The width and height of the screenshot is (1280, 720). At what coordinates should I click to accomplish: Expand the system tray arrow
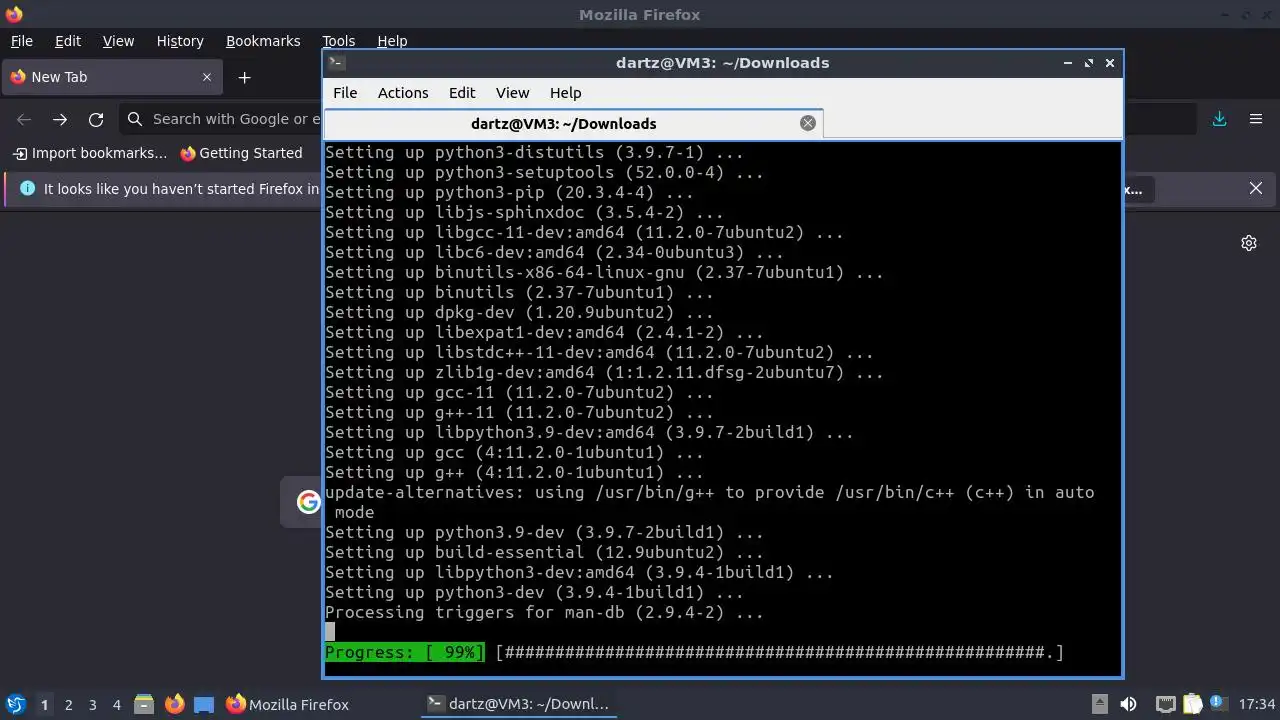pos(1099,704)
